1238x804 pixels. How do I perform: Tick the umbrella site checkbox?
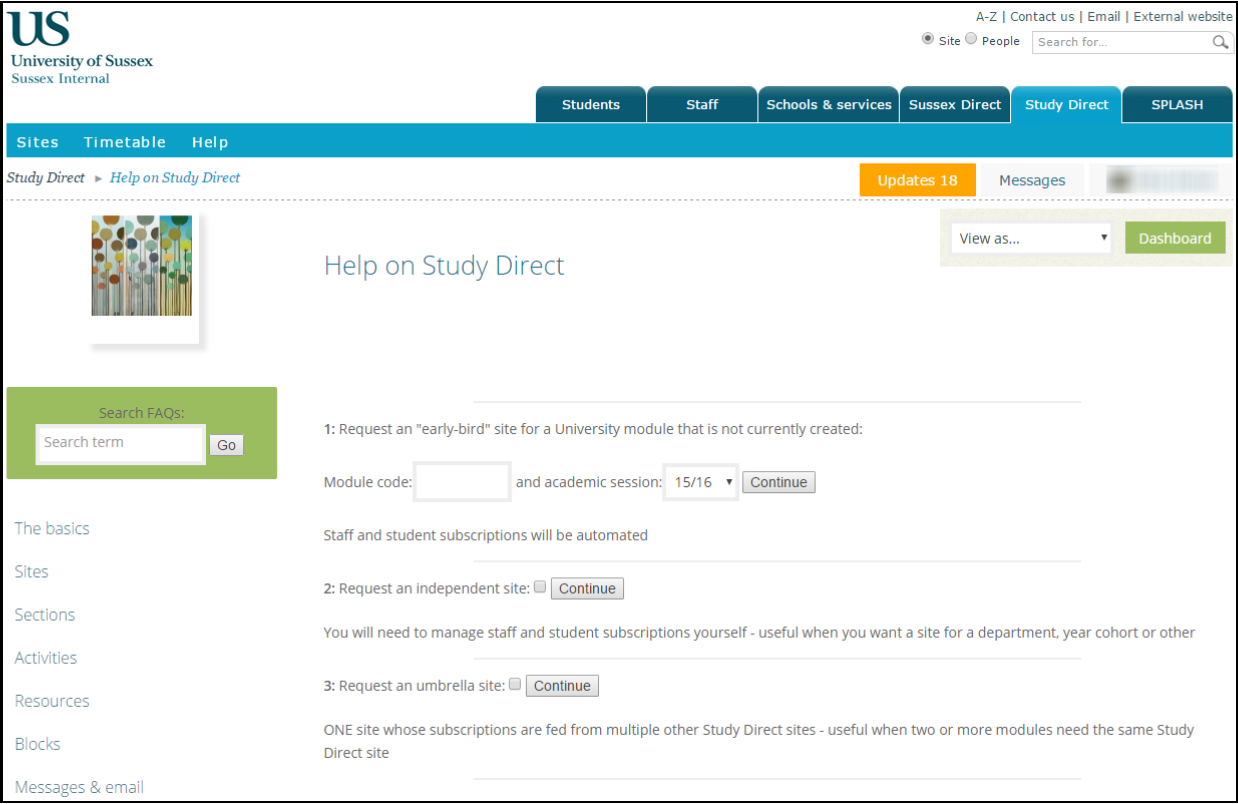pyautogui.click(x=515, y=684)
